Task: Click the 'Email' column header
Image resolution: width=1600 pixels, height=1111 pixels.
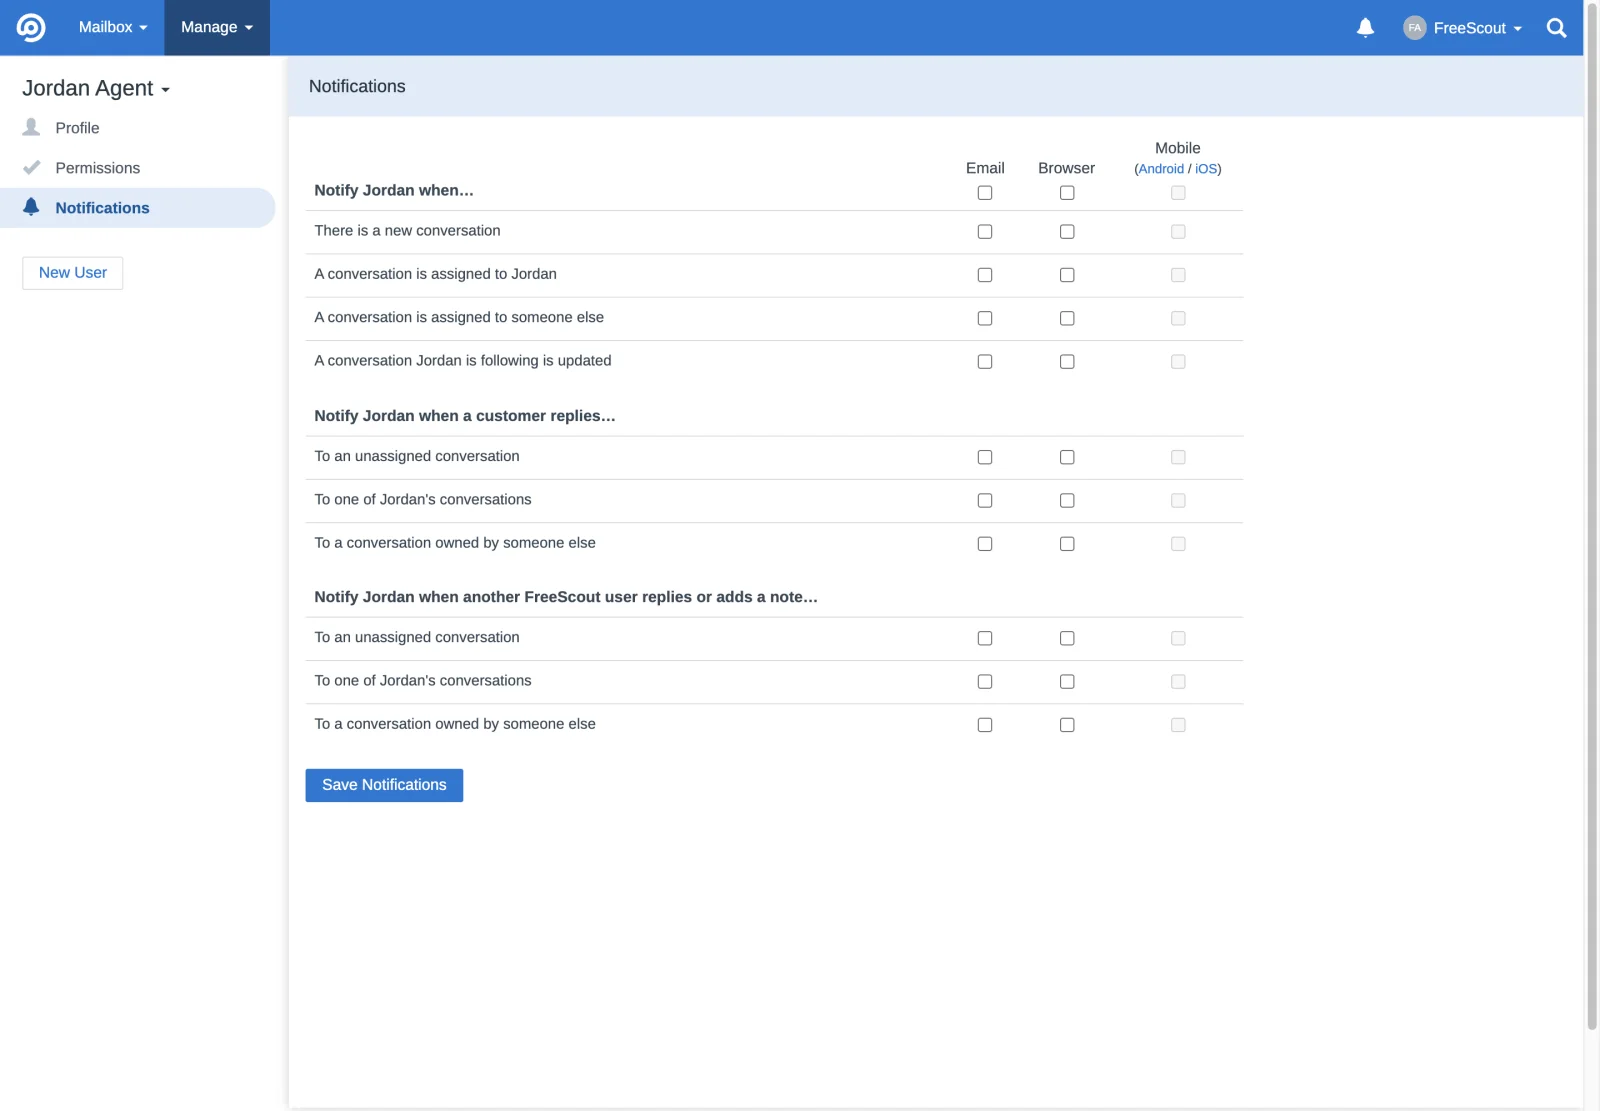Action: pos(985,168)
